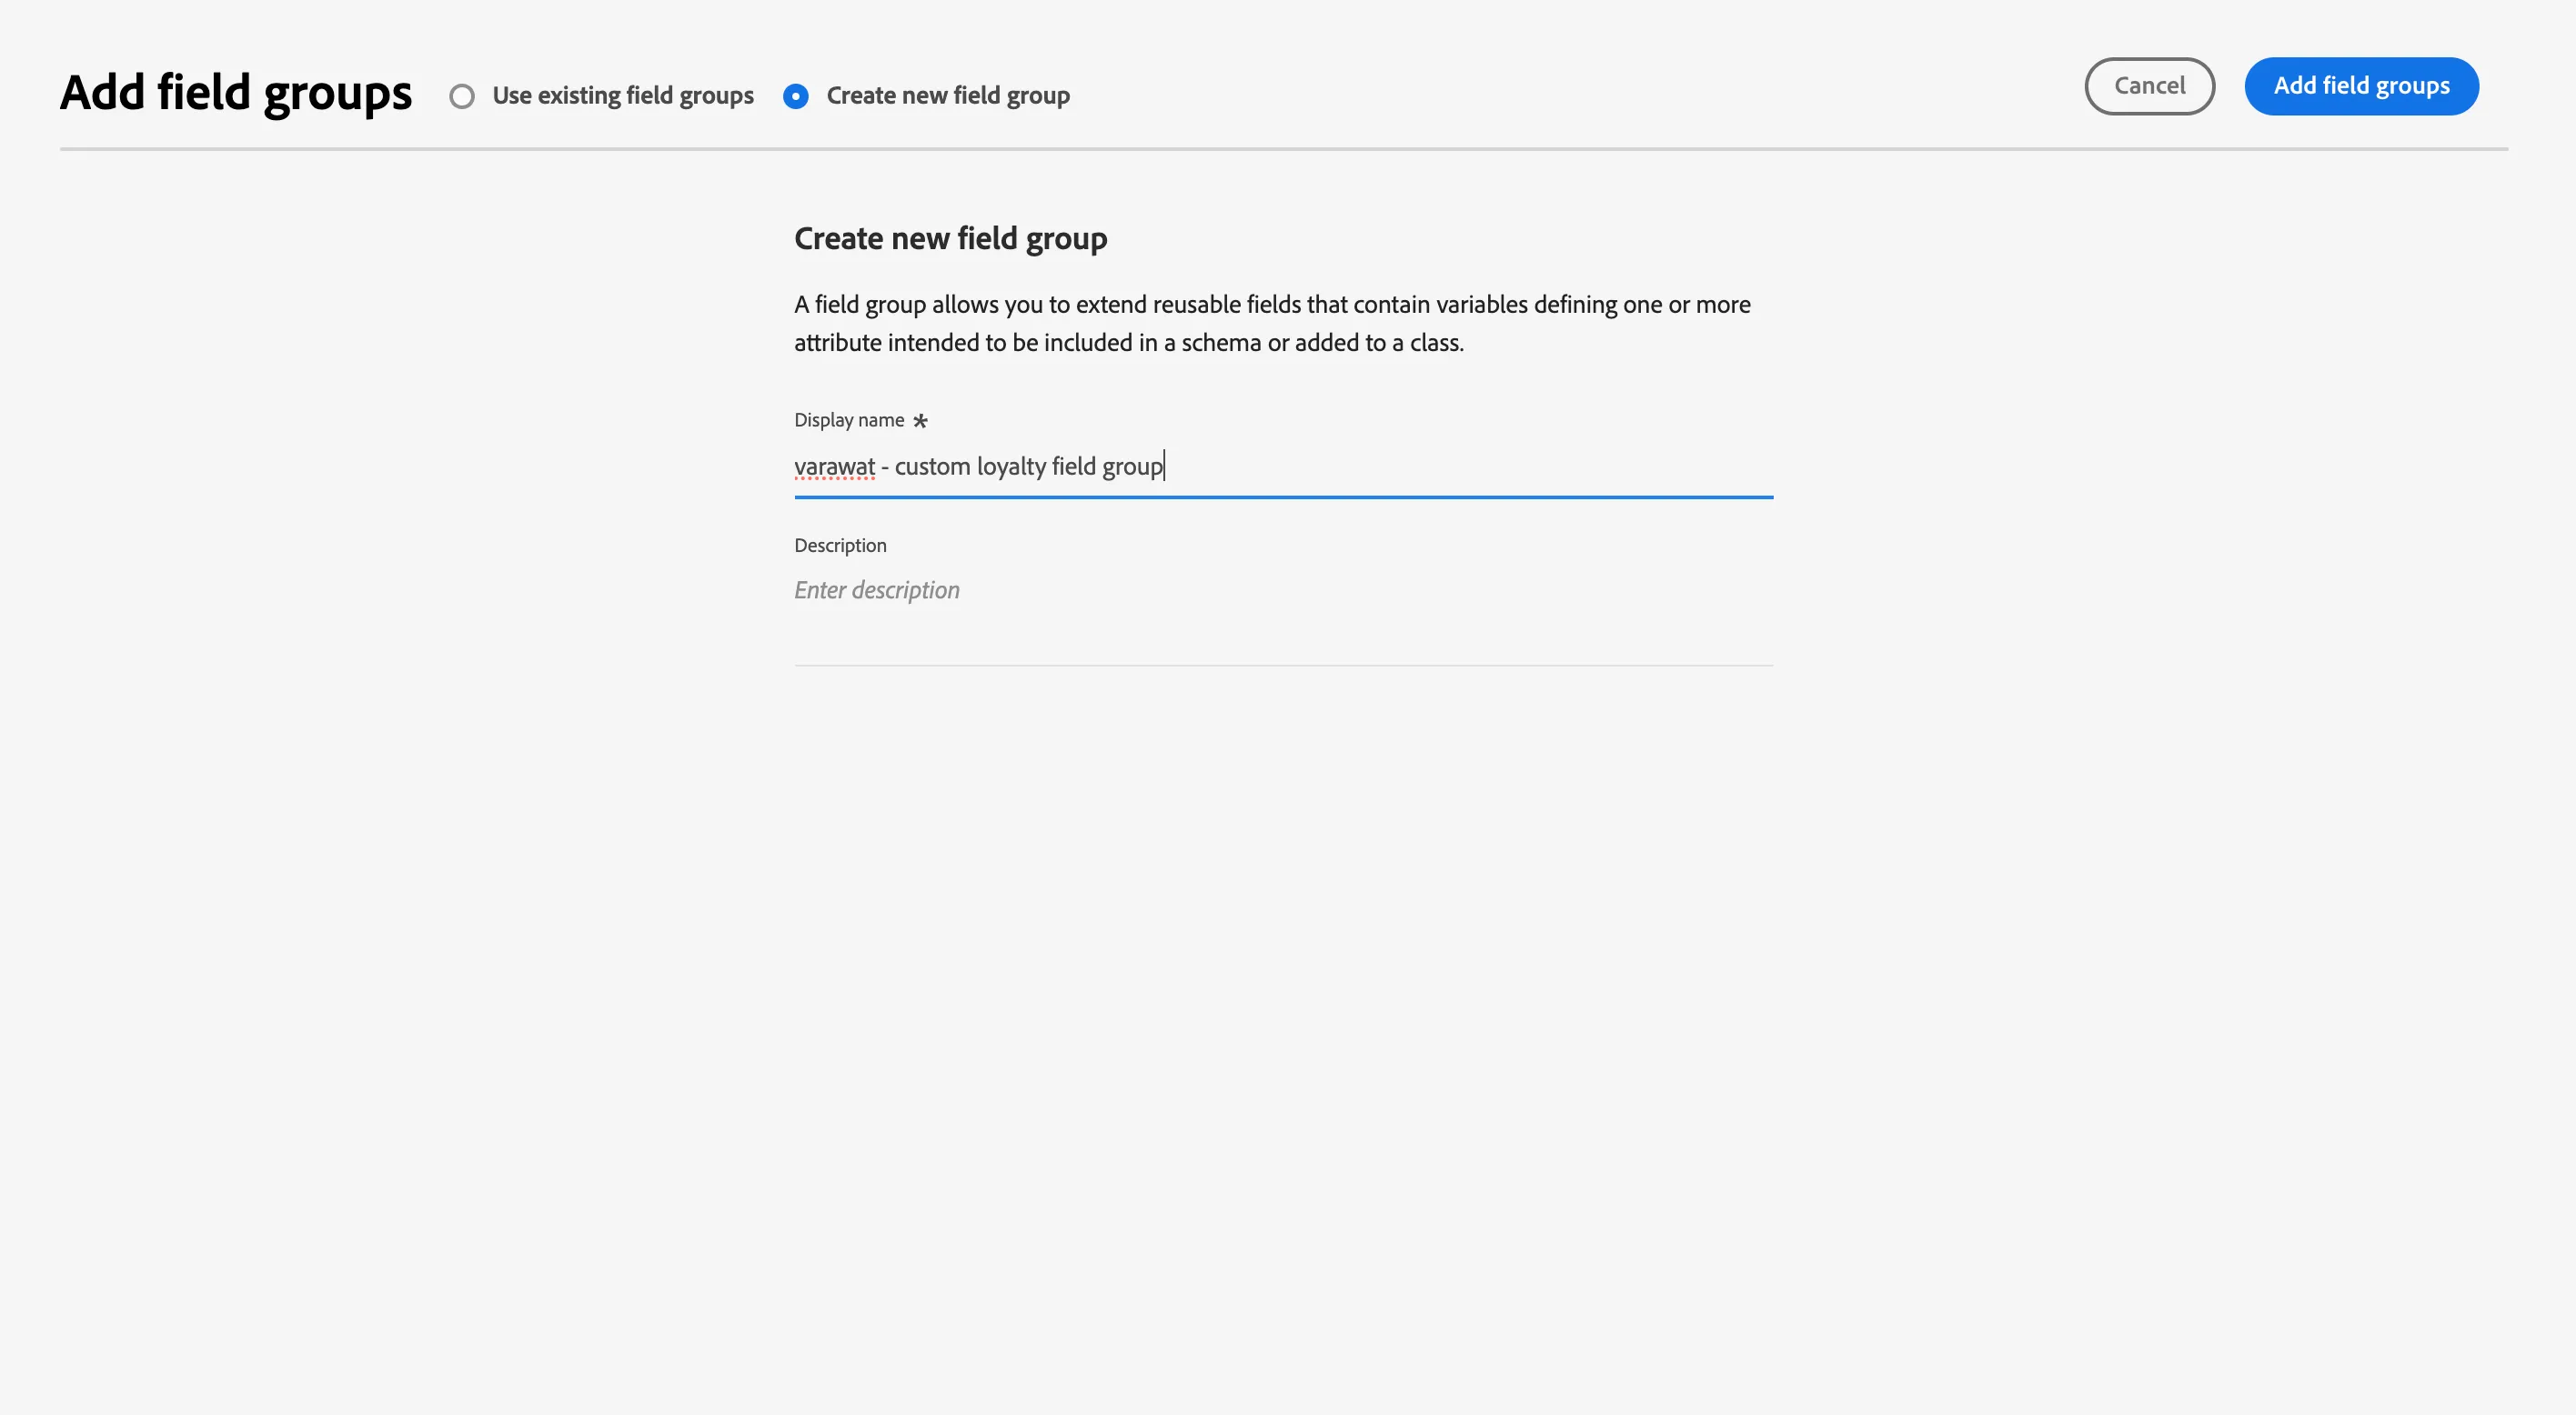Select the Use existing field groups radio button
2576x1415 pixels.
coord(461,96)
